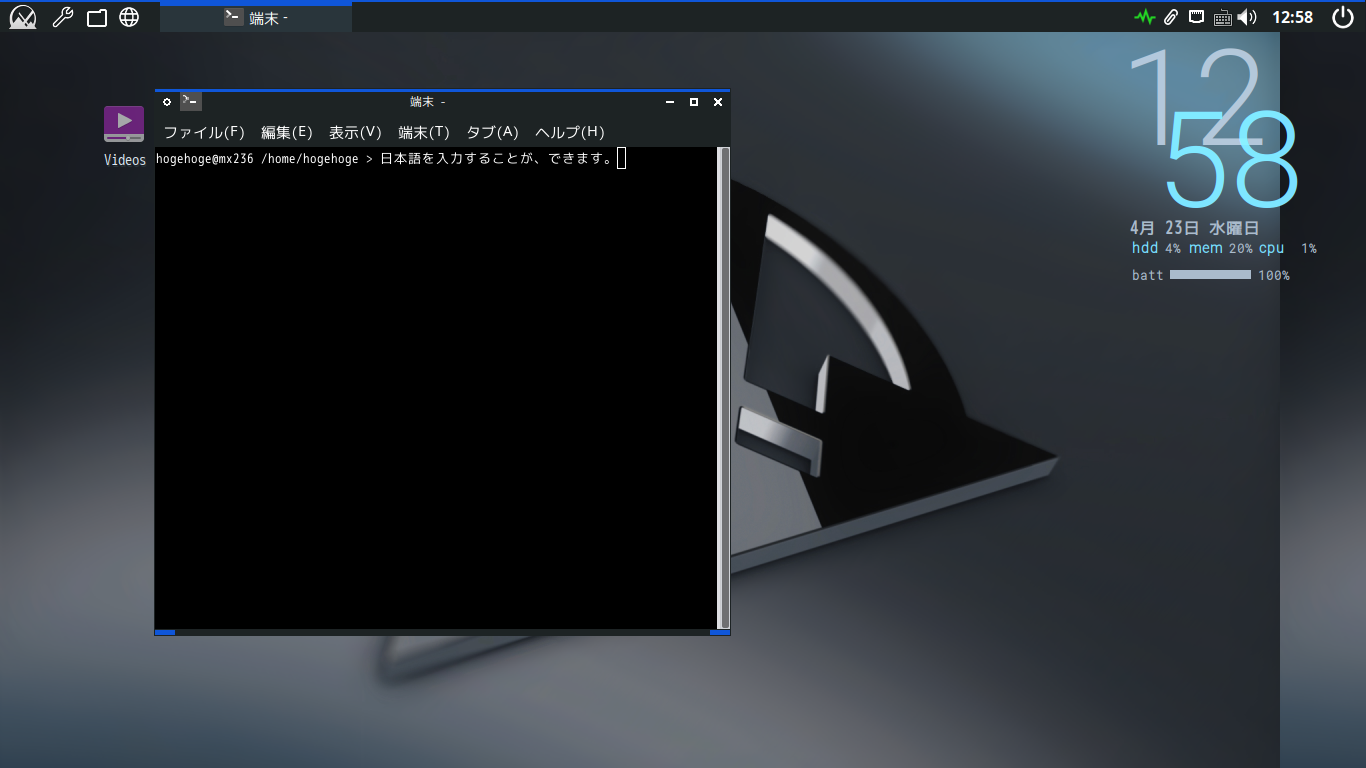This screenshot has width=1366, height=768.
Task: Click the gear icon on the terminal titlebar
Action: tap(167, 101)
